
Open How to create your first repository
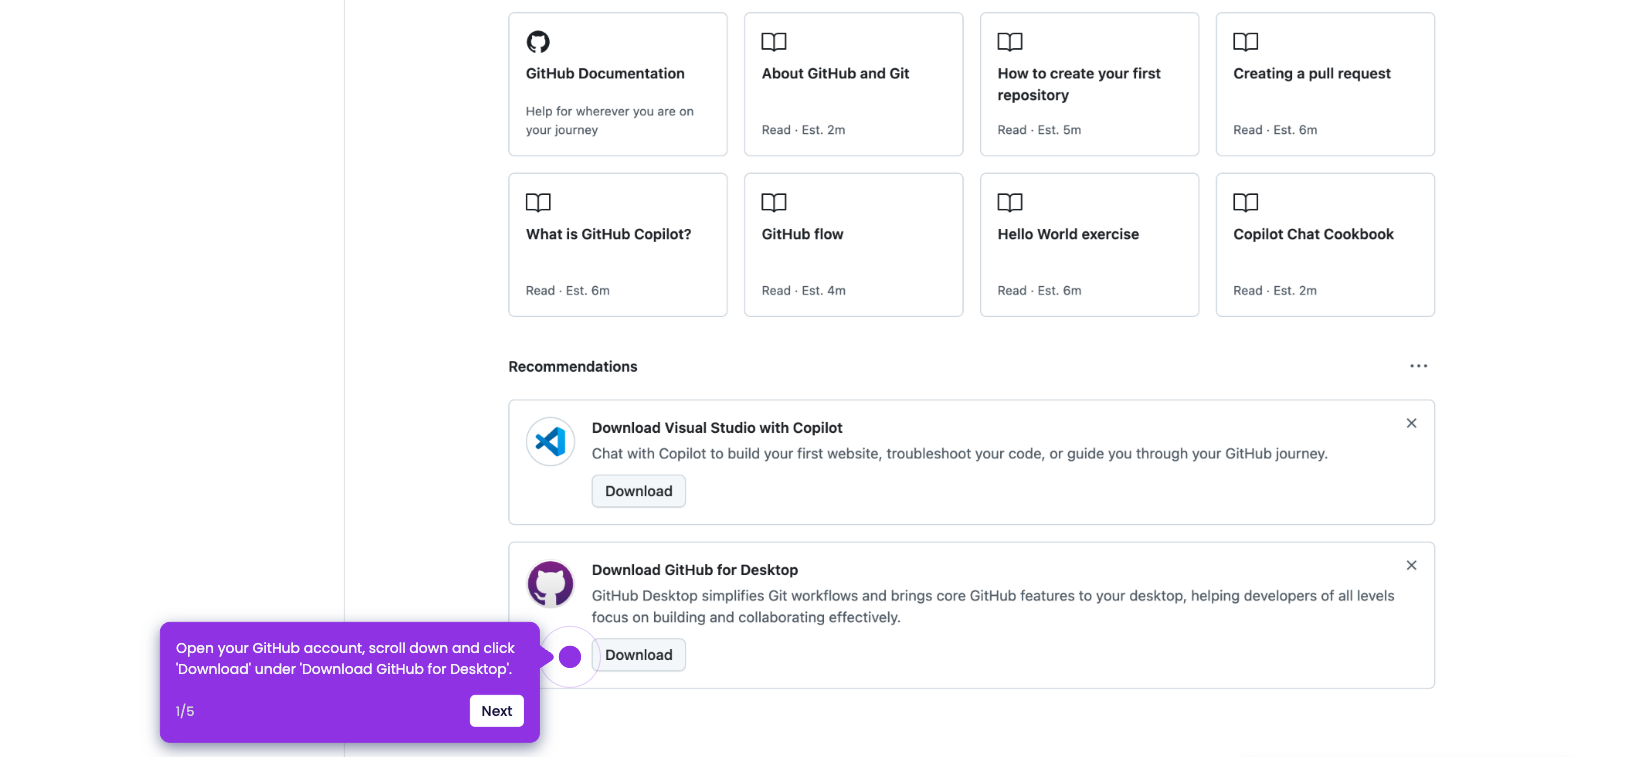coord(1090,84)
